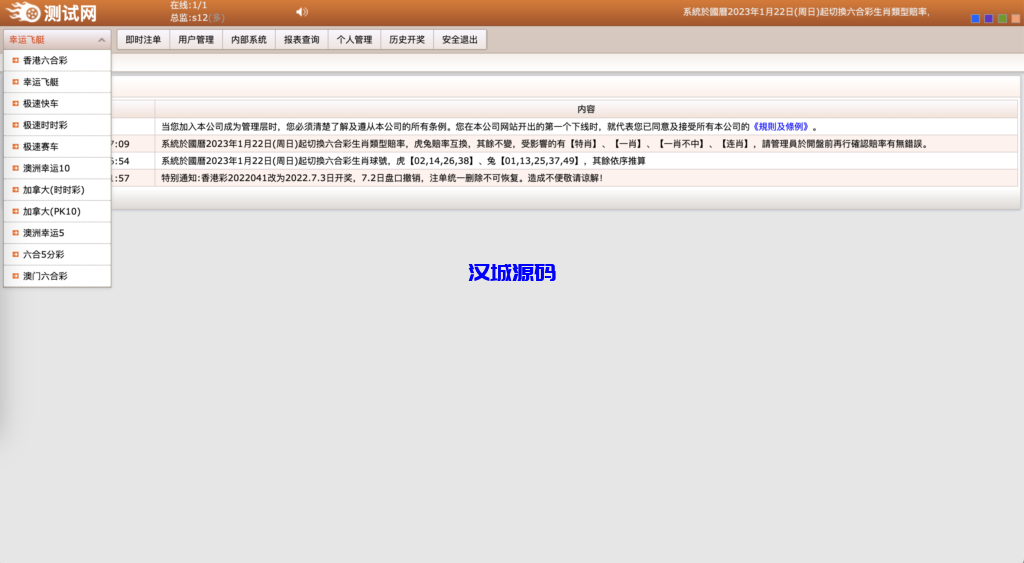
Task: Click the orange bullet icon beside 香港六合彩
Action: coord(15,60)
